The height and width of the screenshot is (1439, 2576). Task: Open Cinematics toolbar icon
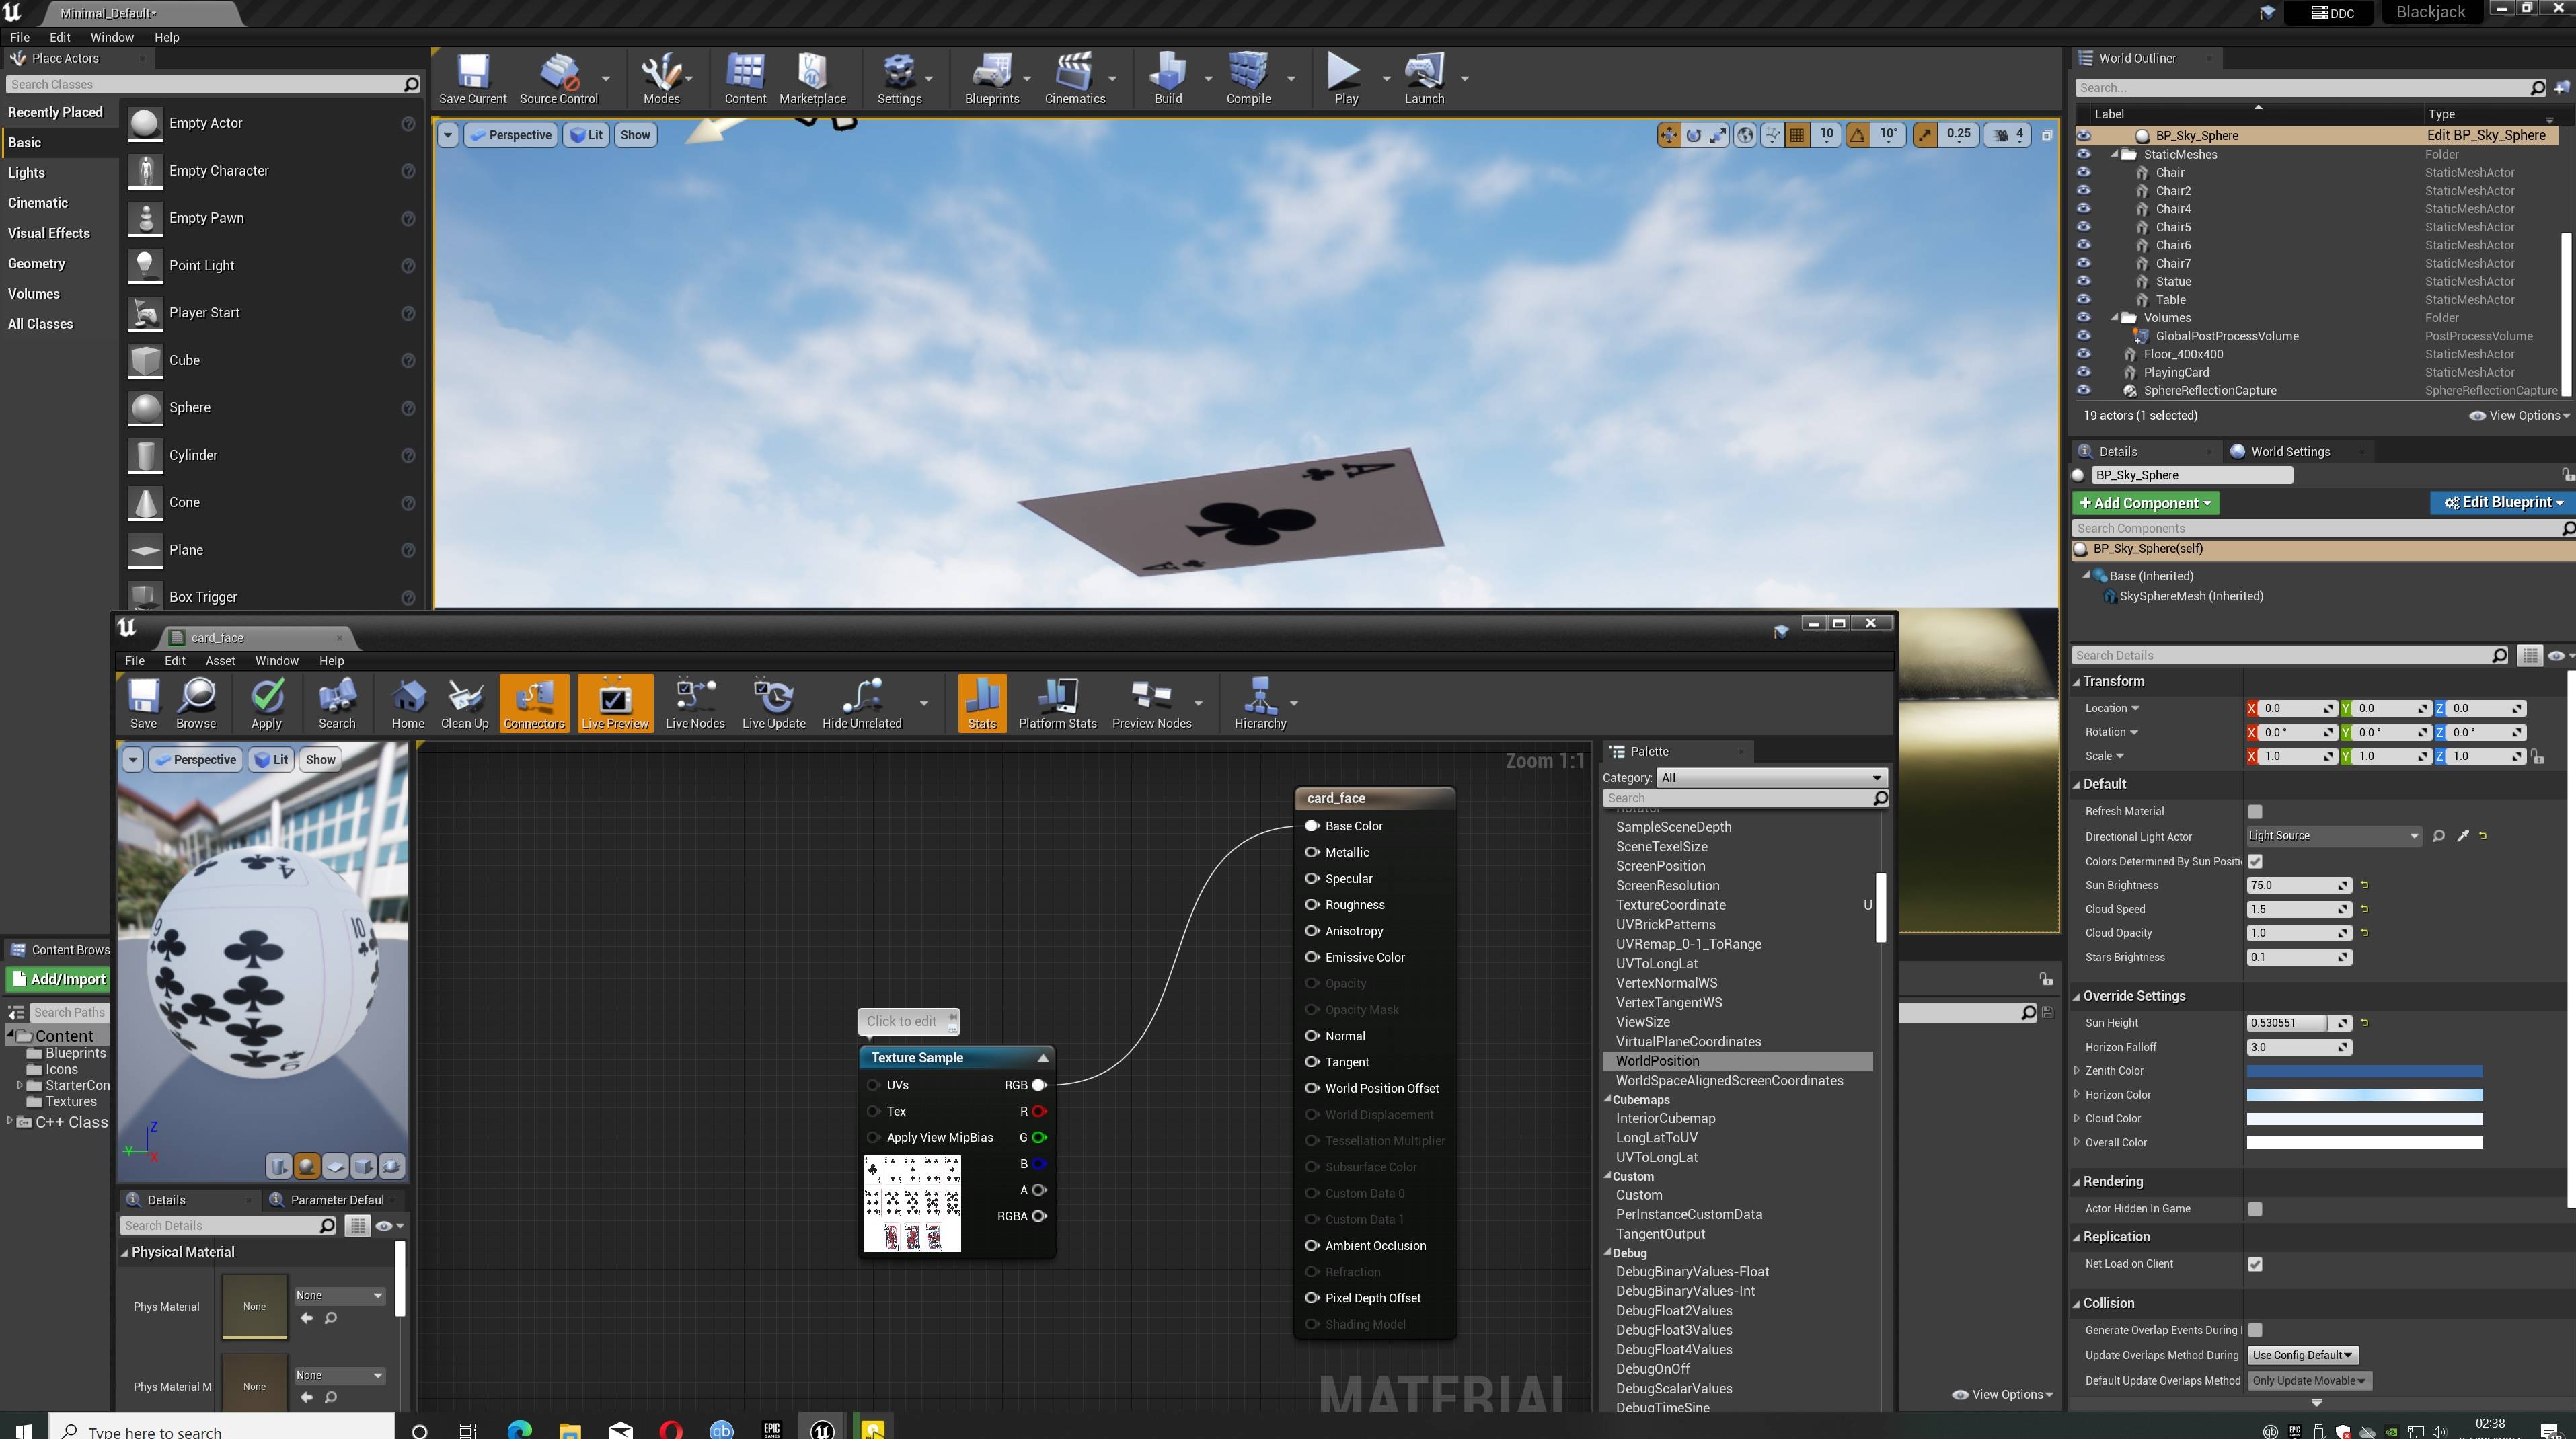[1074, 79]
